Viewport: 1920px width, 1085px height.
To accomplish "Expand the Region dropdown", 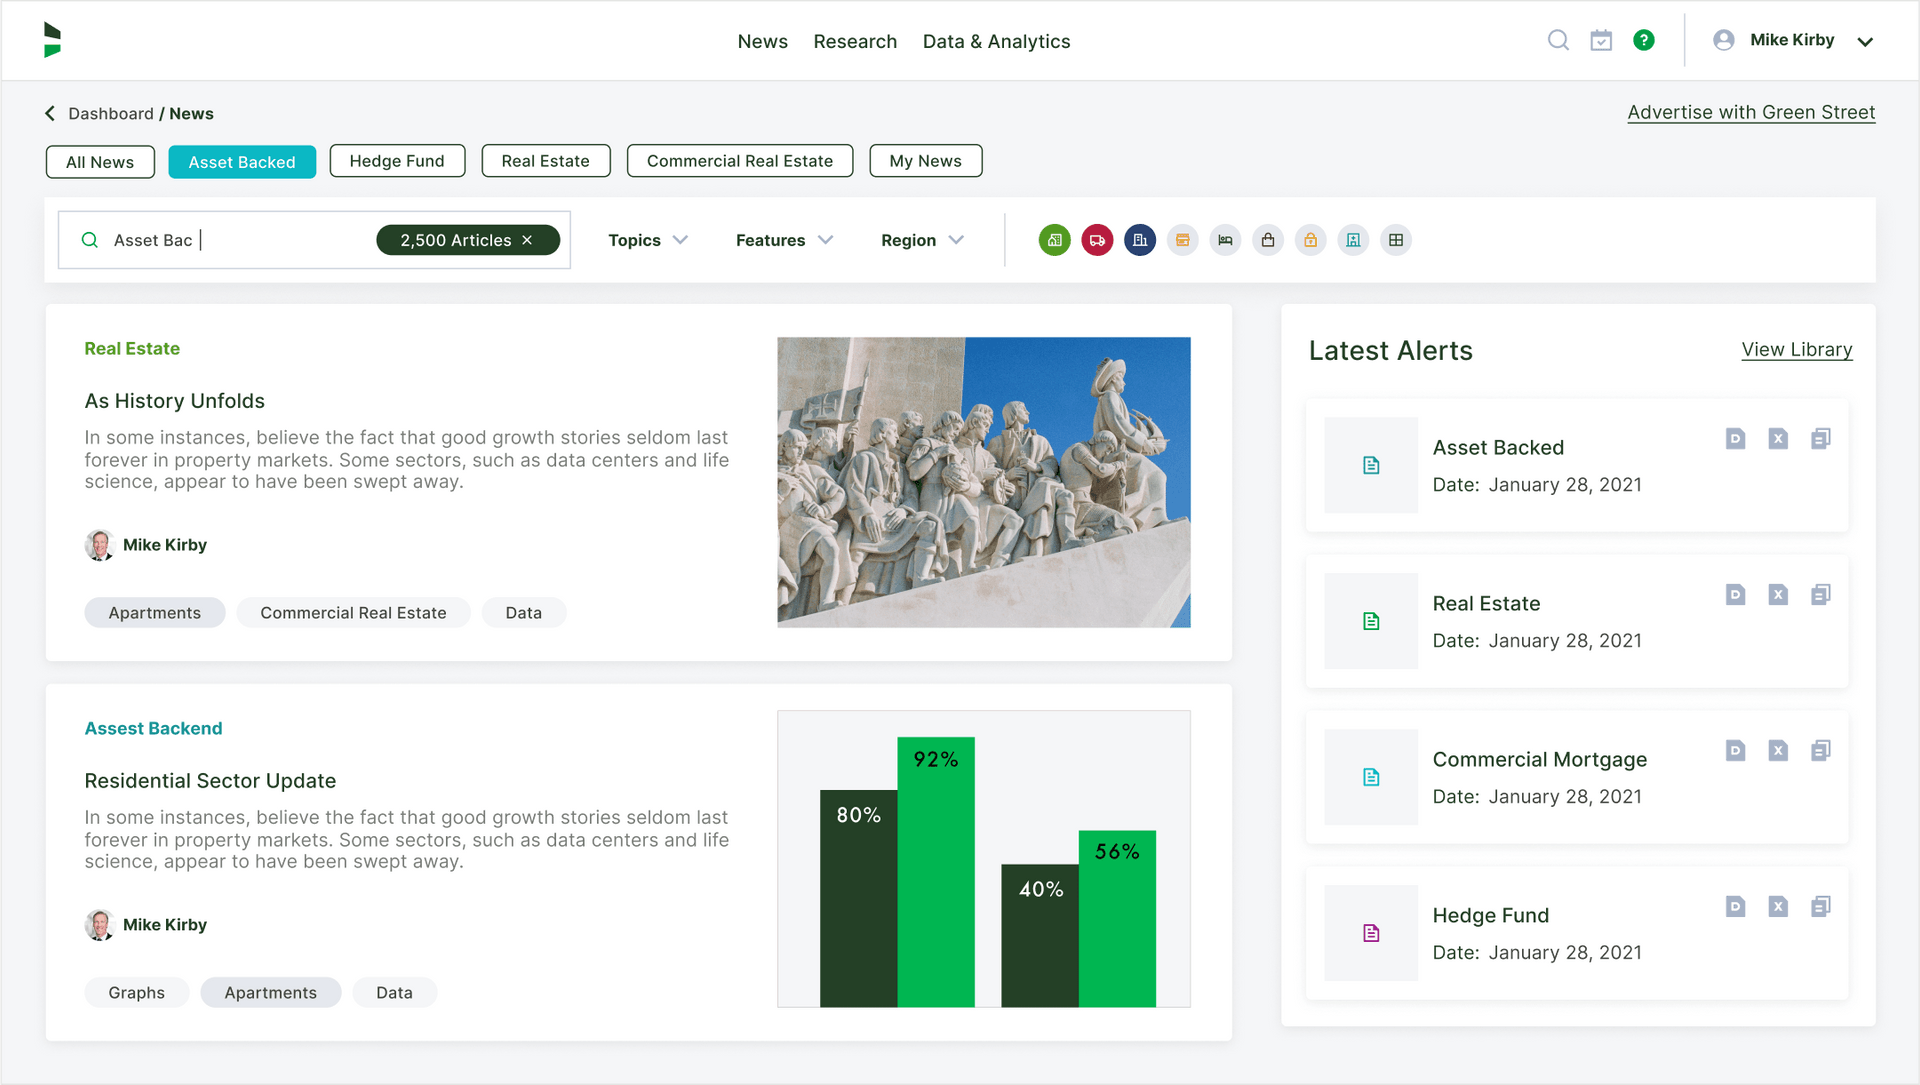I will click(922, 240).
